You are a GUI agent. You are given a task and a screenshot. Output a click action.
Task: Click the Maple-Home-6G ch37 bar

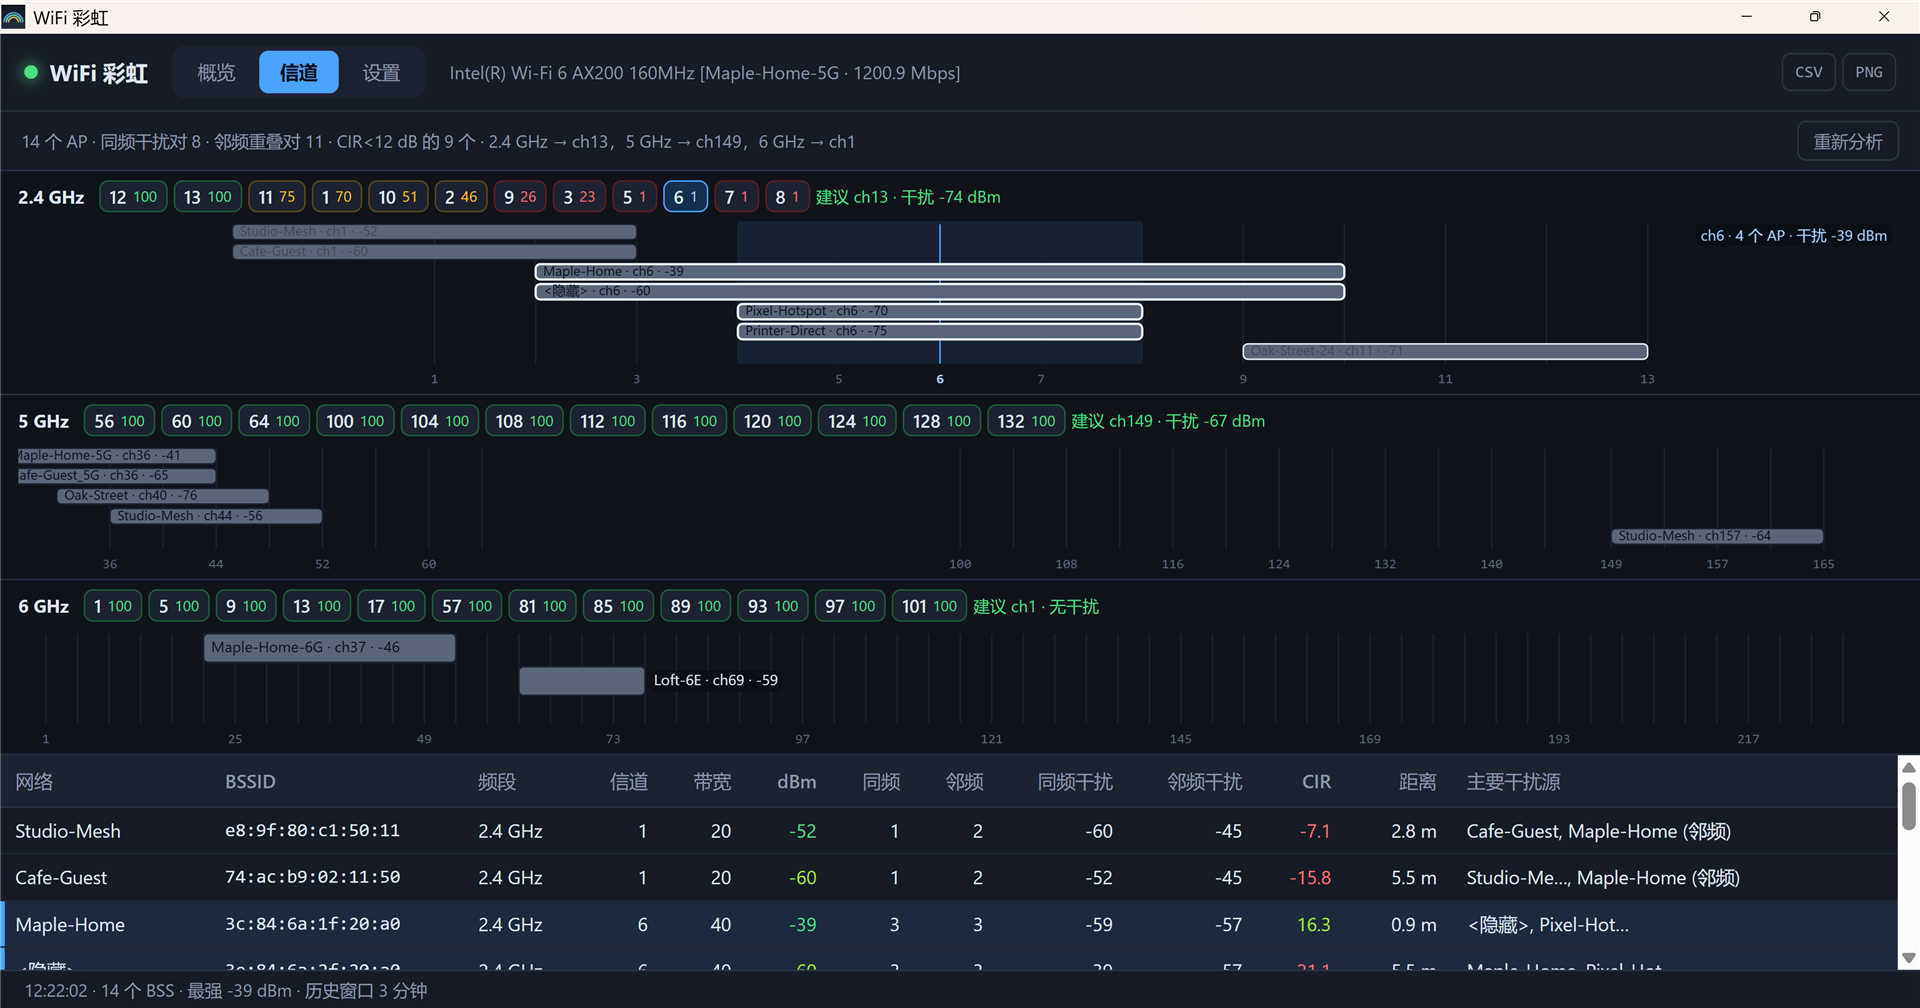[x=330, y=648]
